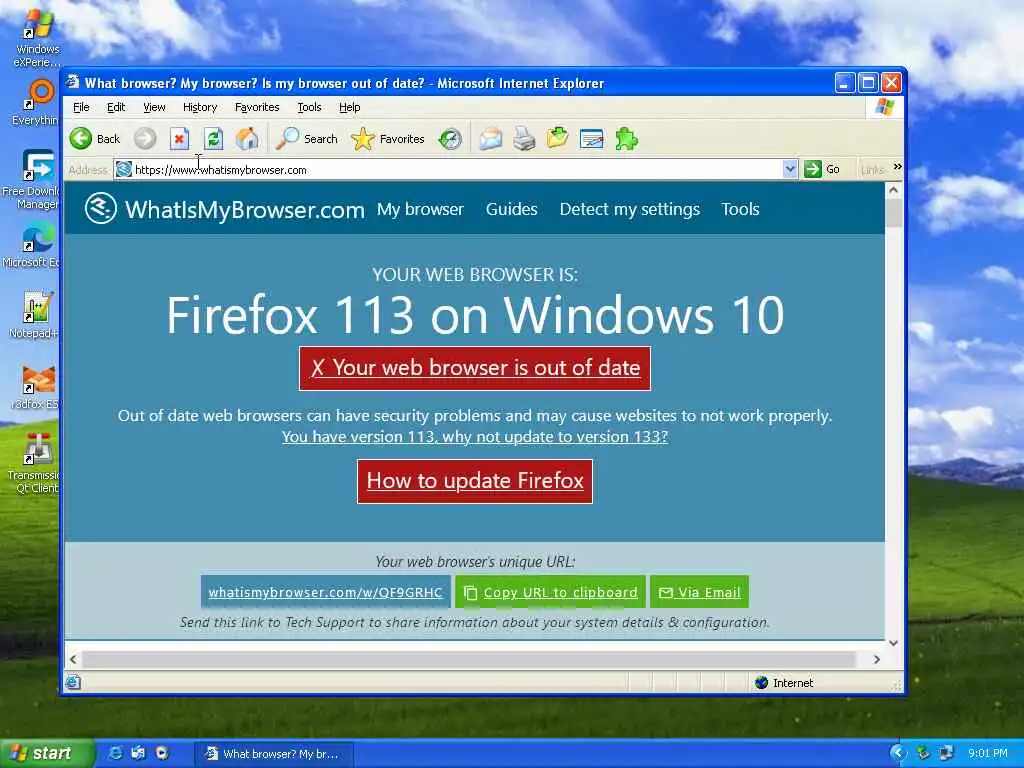Open the History menu
This screenshot has height=768, width=1024.
click(200, 107)
